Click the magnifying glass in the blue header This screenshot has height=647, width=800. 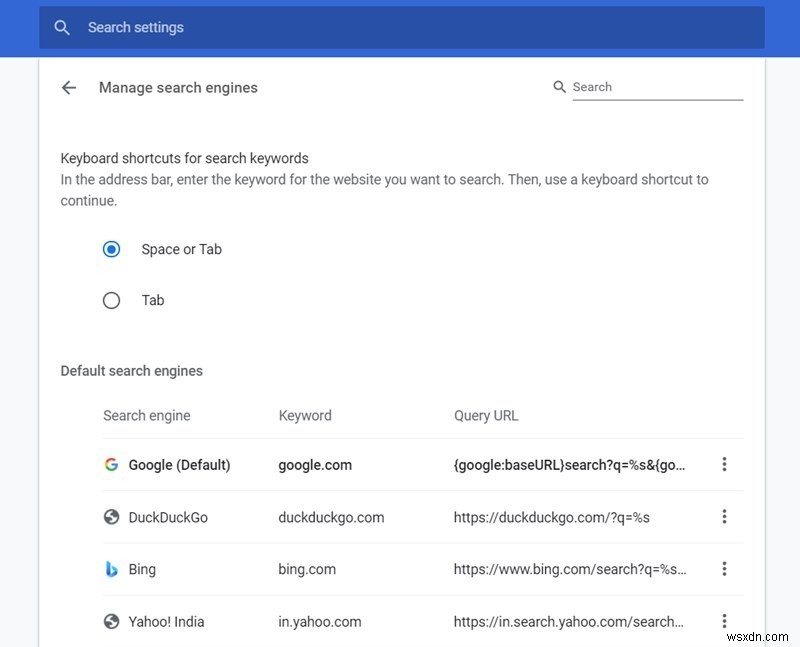(62, 27)
